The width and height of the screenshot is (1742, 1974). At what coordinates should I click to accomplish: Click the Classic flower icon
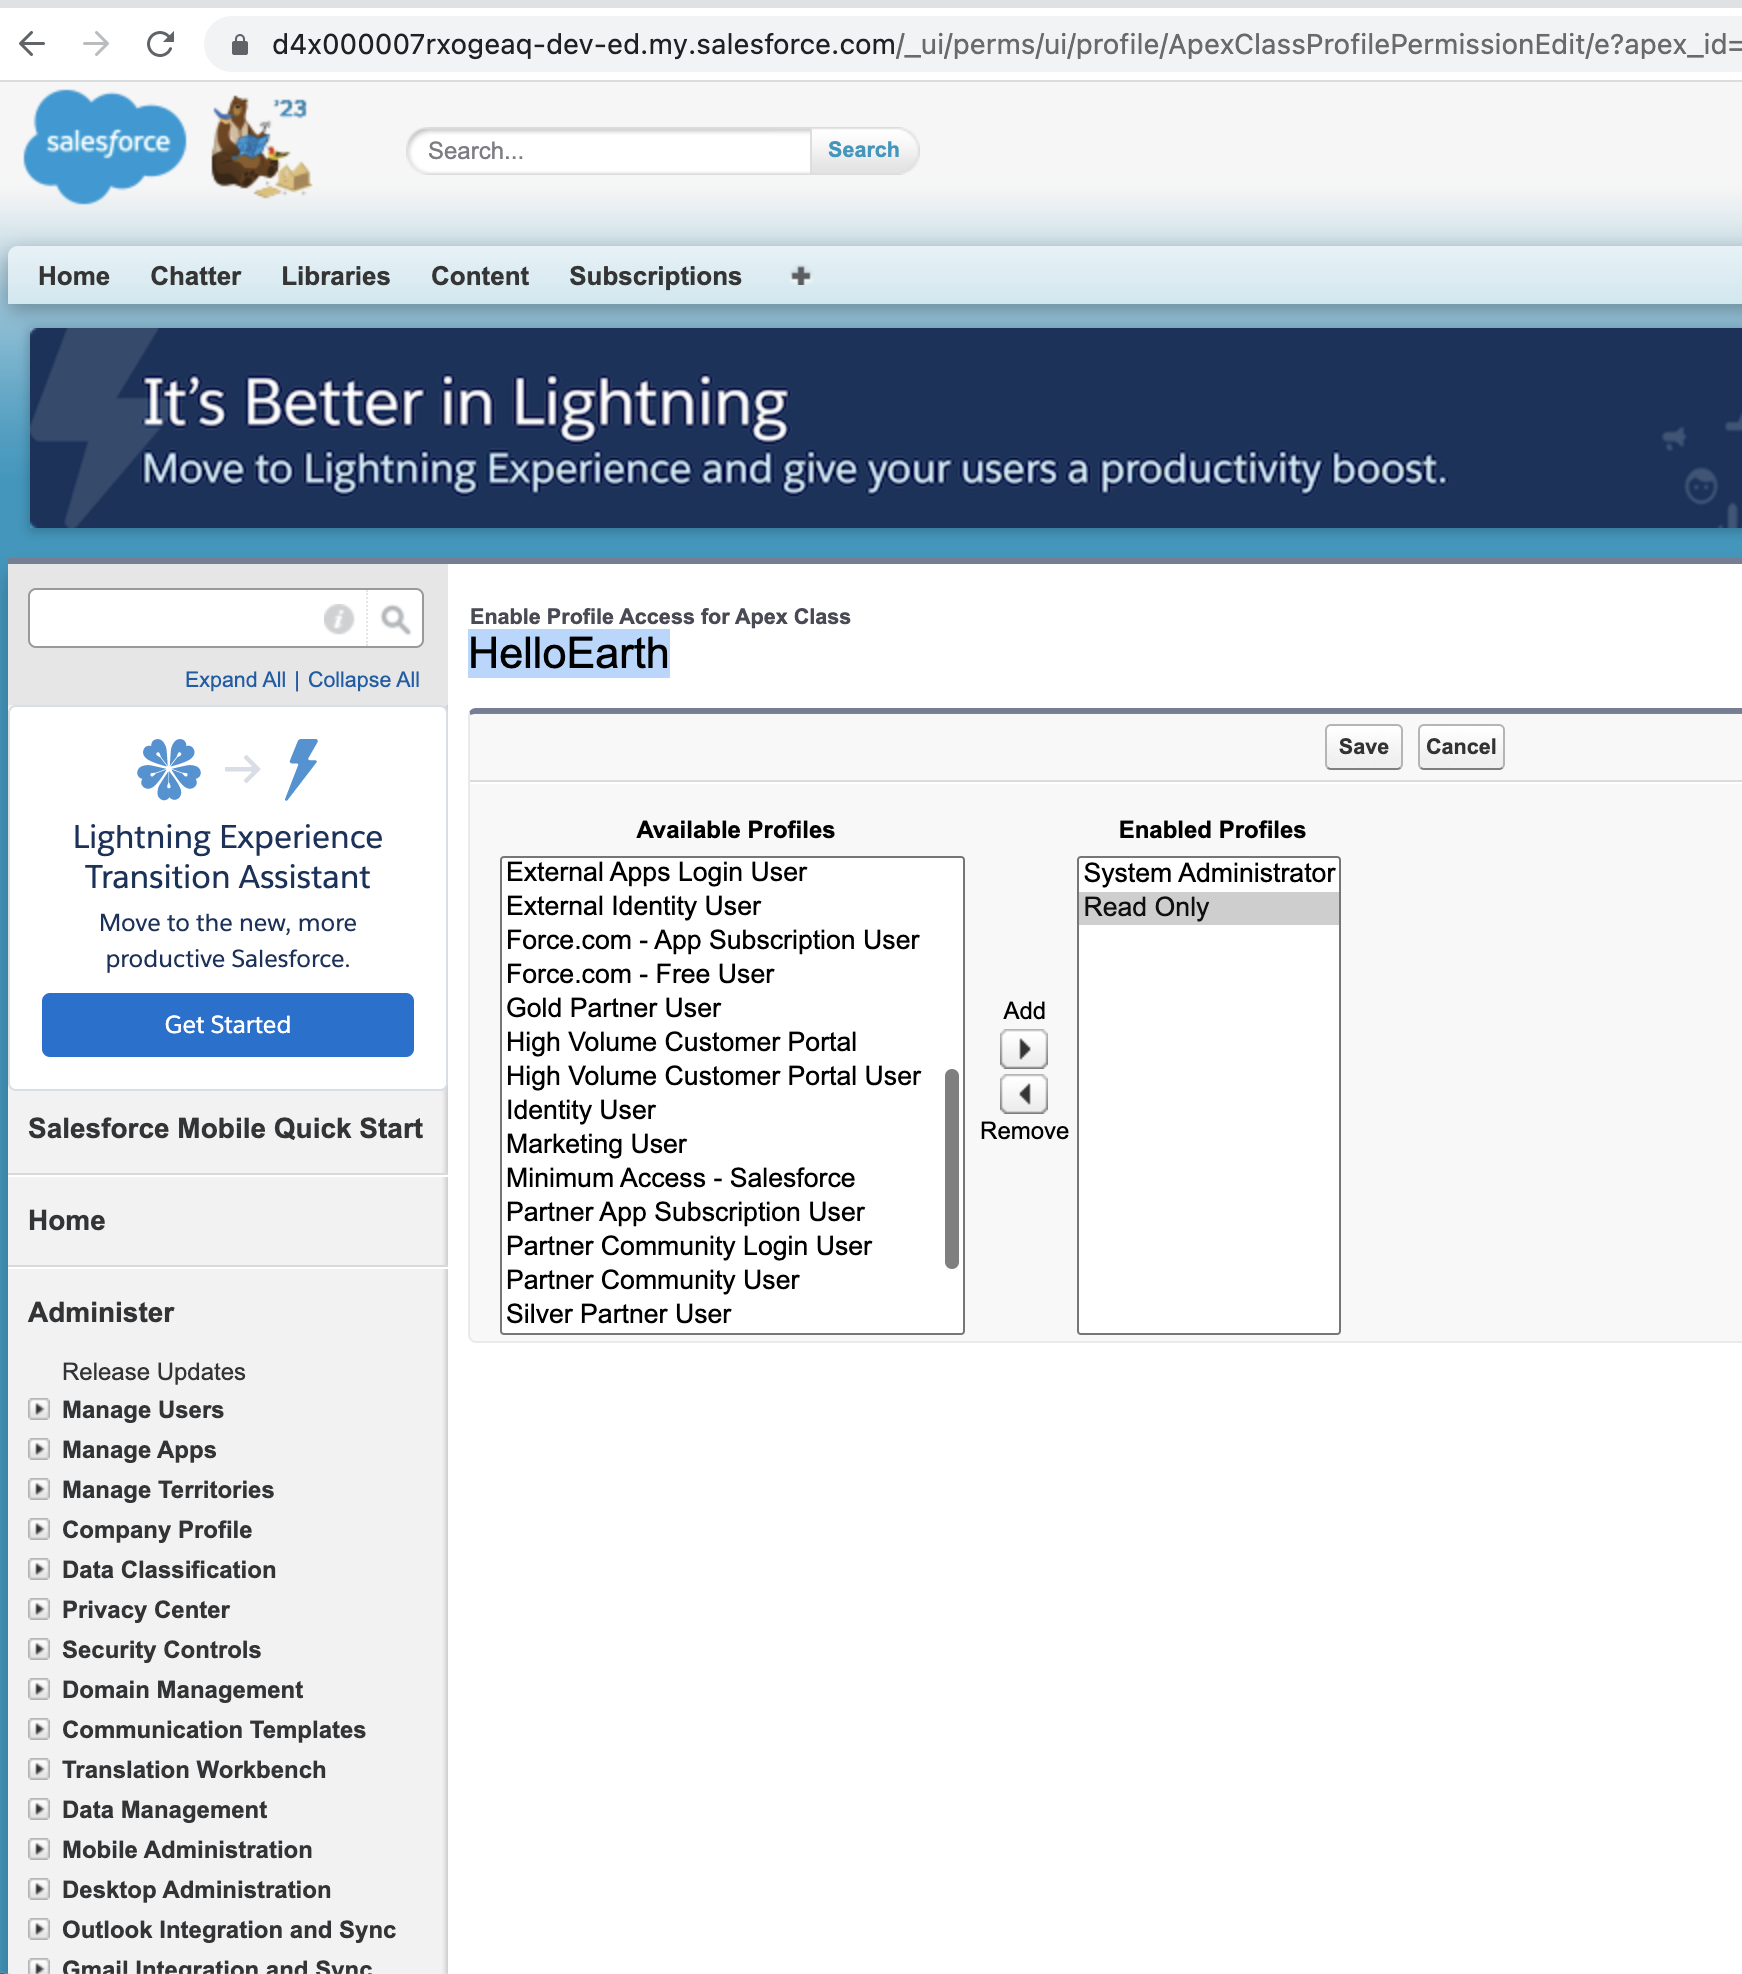(169, 769)
